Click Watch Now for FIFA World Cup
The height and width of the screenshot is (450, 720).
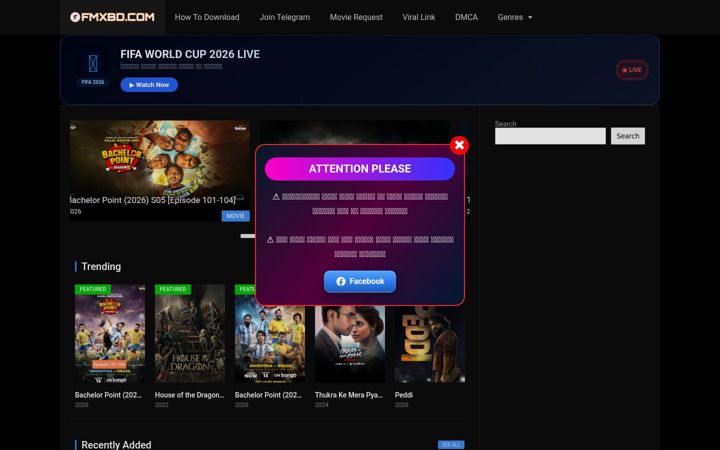(x=149, y=84)
